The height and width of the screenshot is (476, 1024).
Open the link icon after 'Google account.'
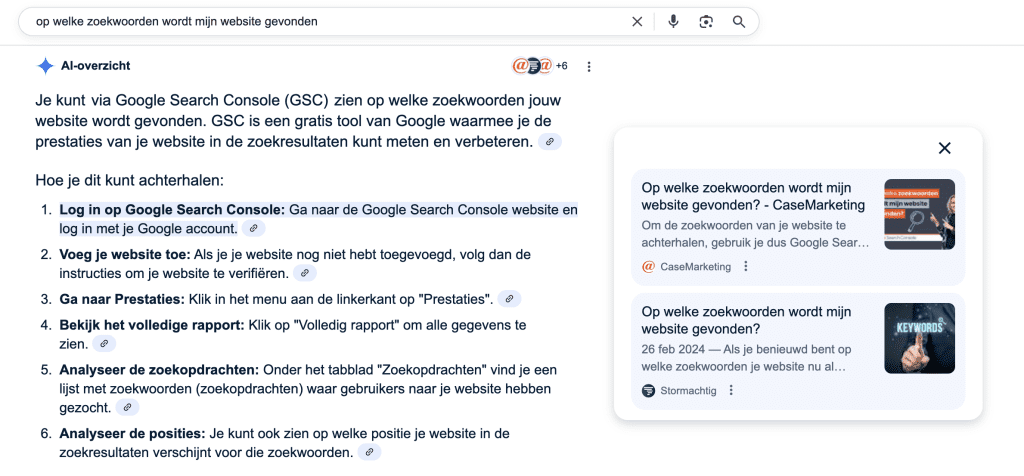click(254, 229)
